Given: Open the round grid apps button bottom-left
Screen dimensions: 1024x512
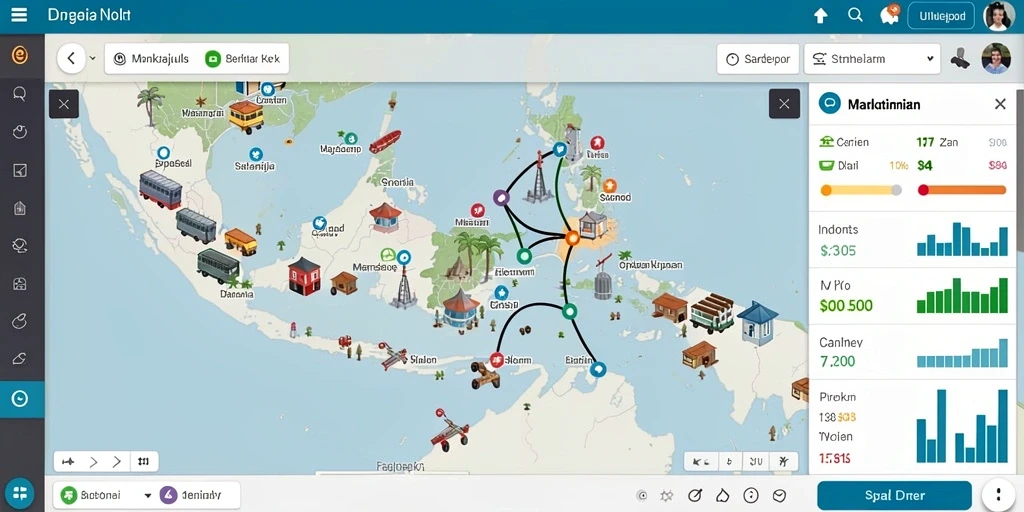Looking at the screenshot, I should pyautogui.click(x=19, y=493).
